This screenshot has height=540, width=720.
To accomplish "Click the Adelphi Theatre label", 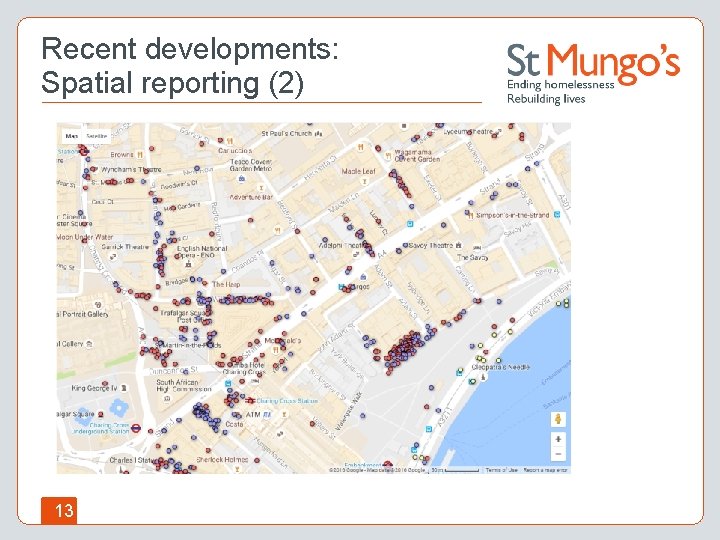I will click(342, 246).
